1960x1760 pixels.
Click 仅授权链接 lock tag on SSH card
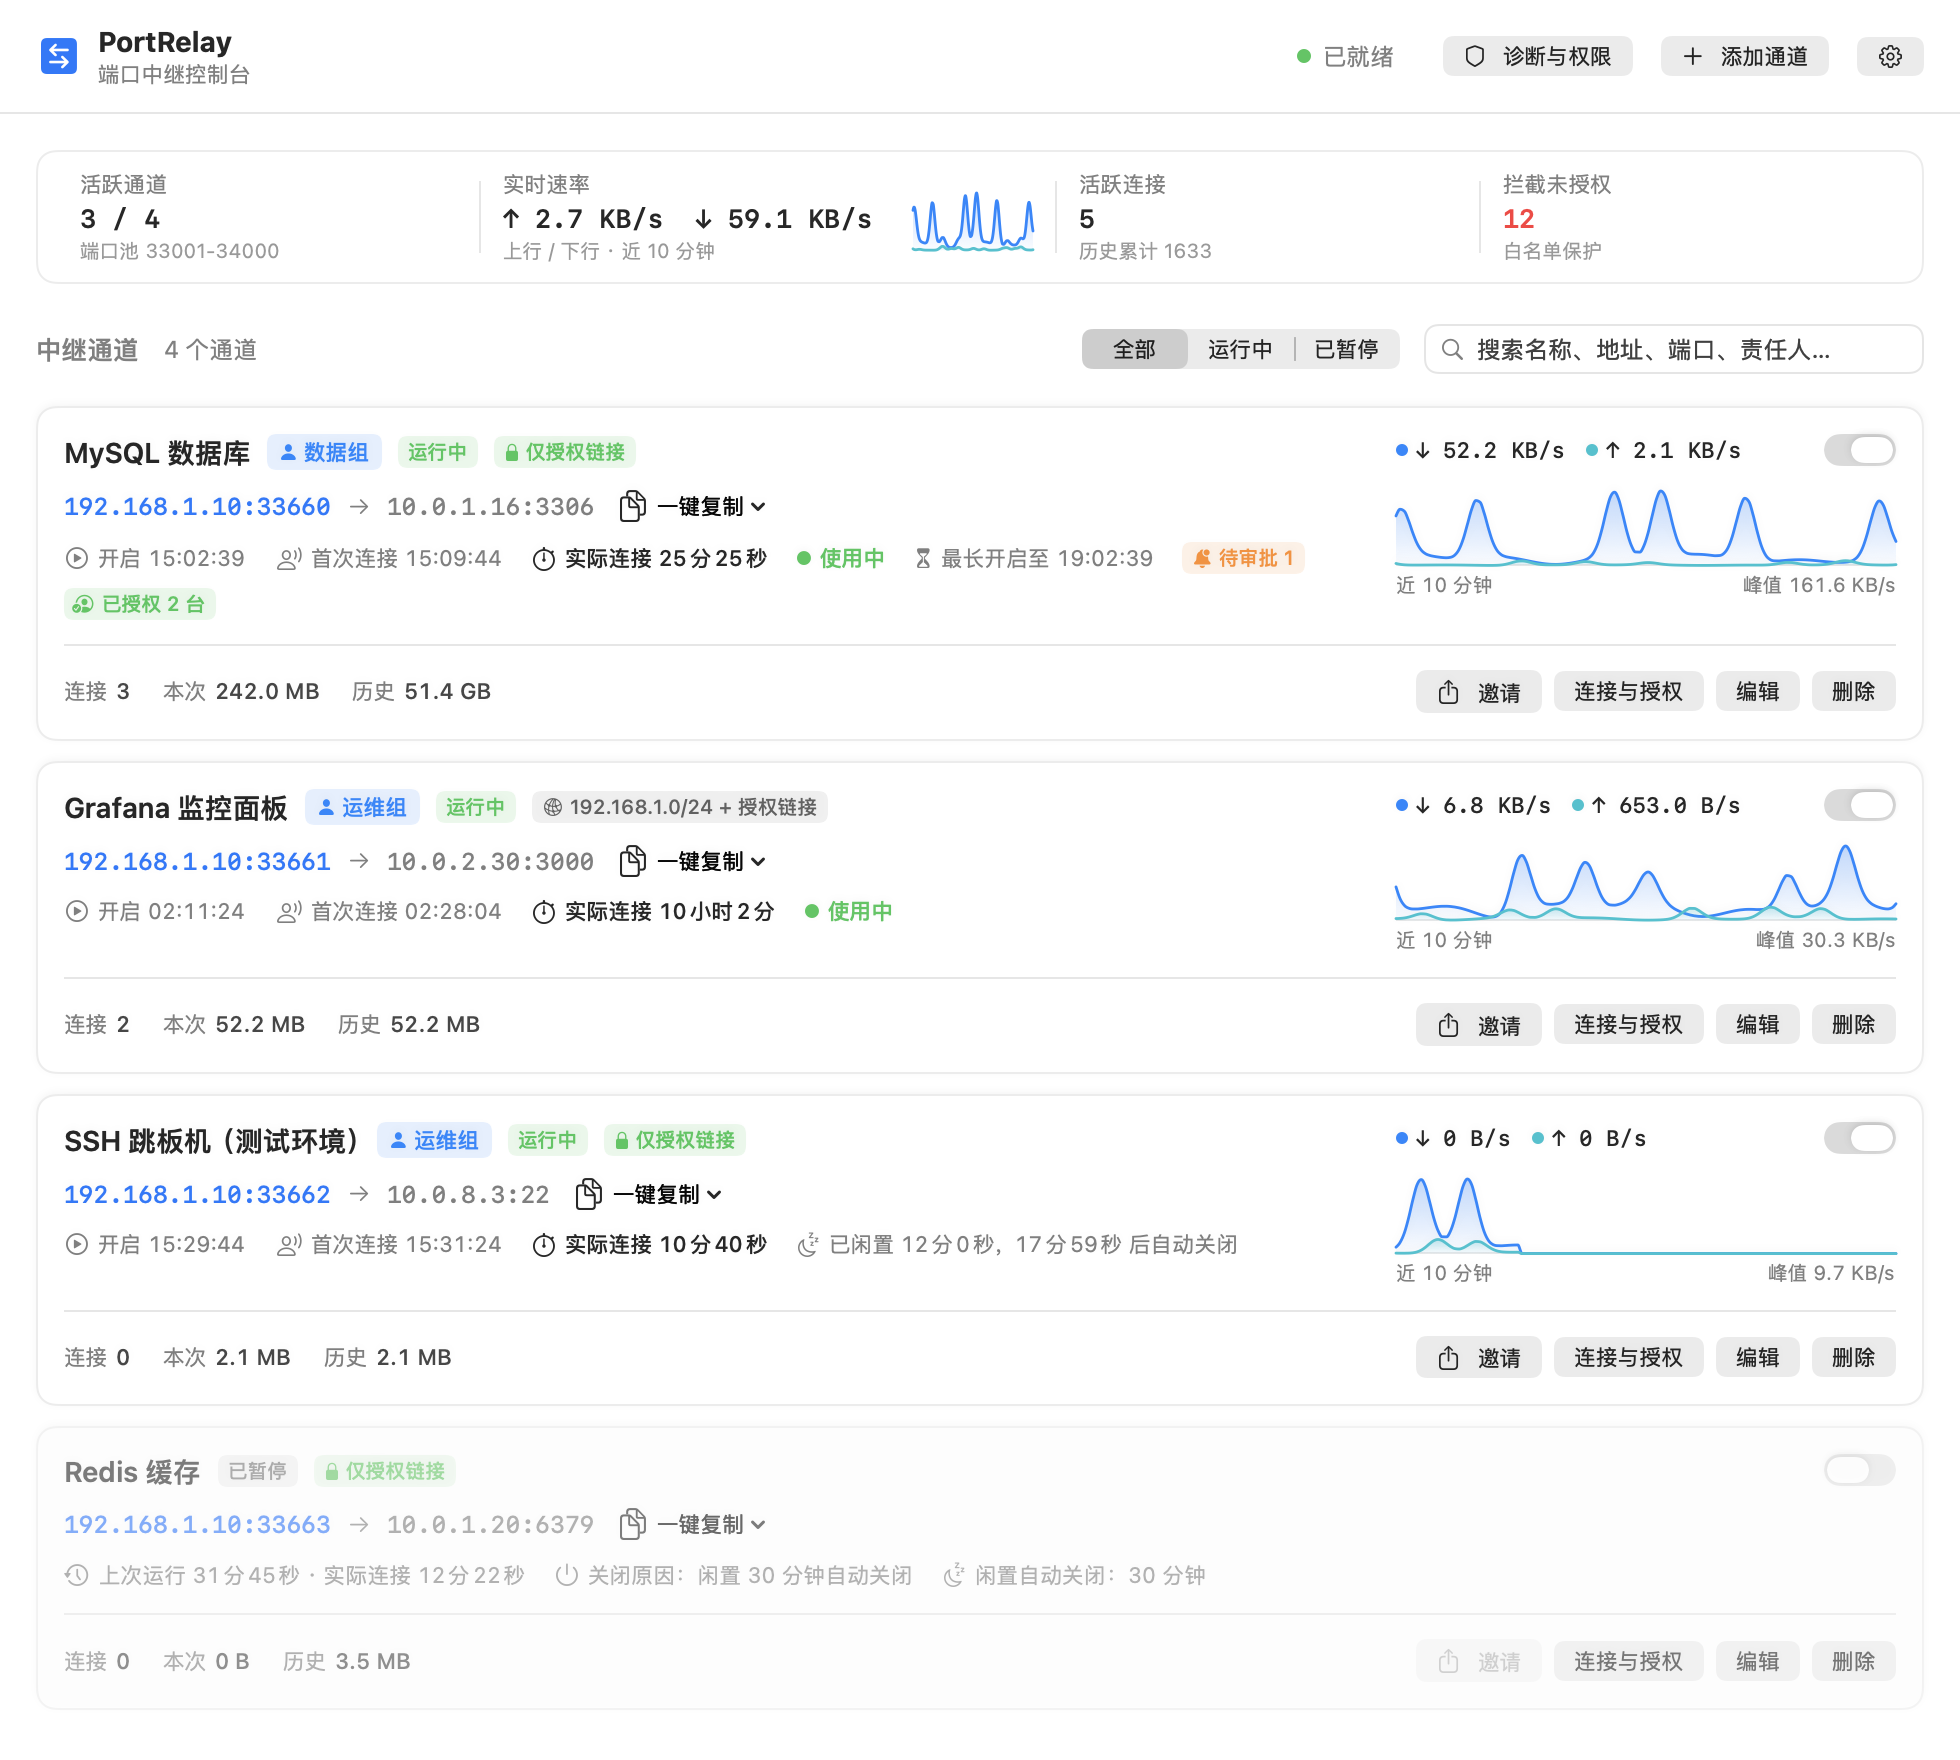coord(675,1140)
